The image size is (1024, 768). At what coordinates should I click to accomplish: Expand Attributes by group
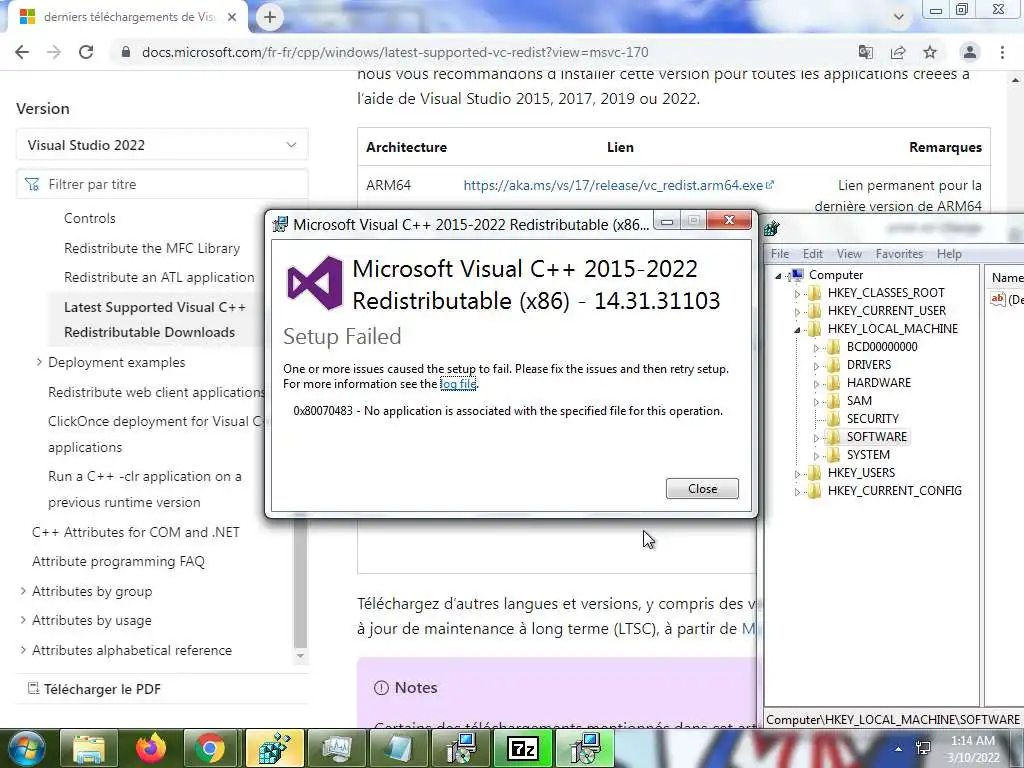coord(24,591)
